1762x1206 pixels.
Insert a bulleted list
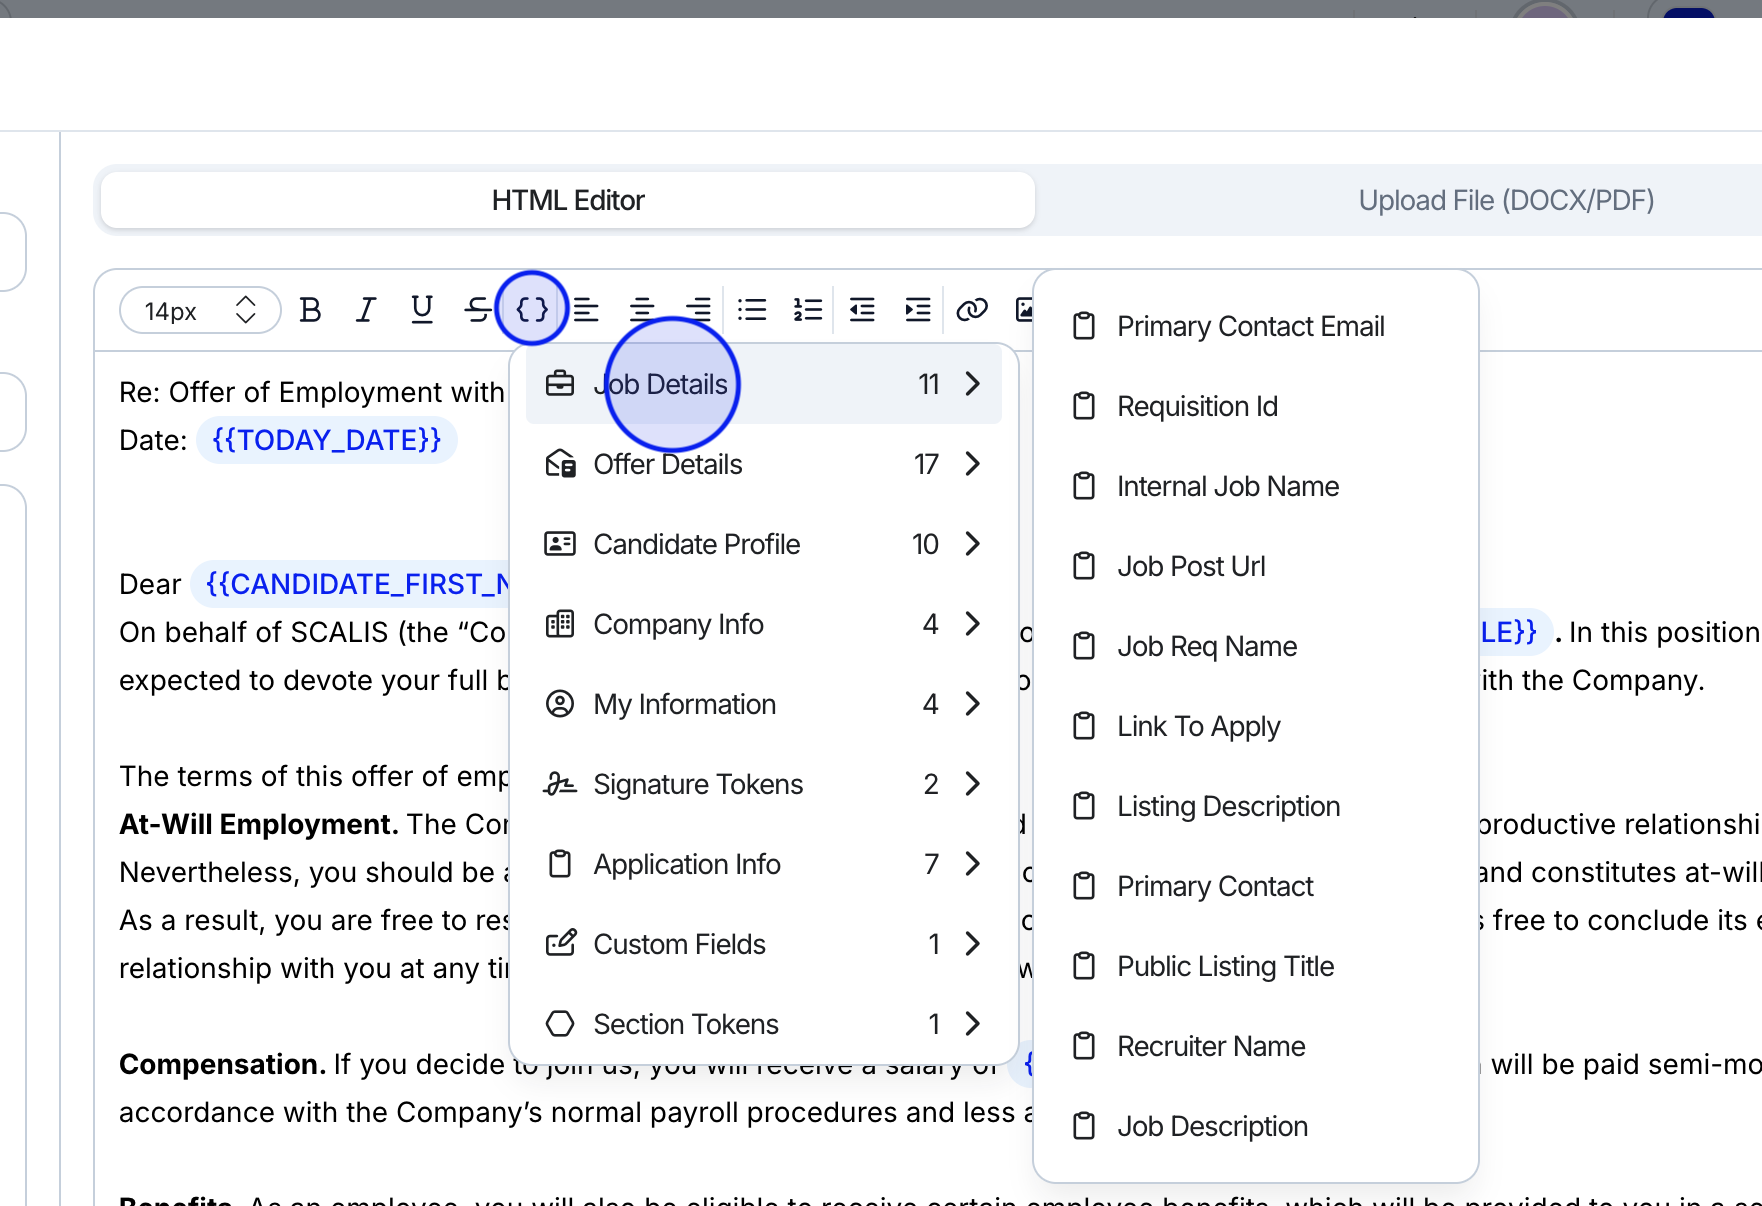click(x=752, y=310)
